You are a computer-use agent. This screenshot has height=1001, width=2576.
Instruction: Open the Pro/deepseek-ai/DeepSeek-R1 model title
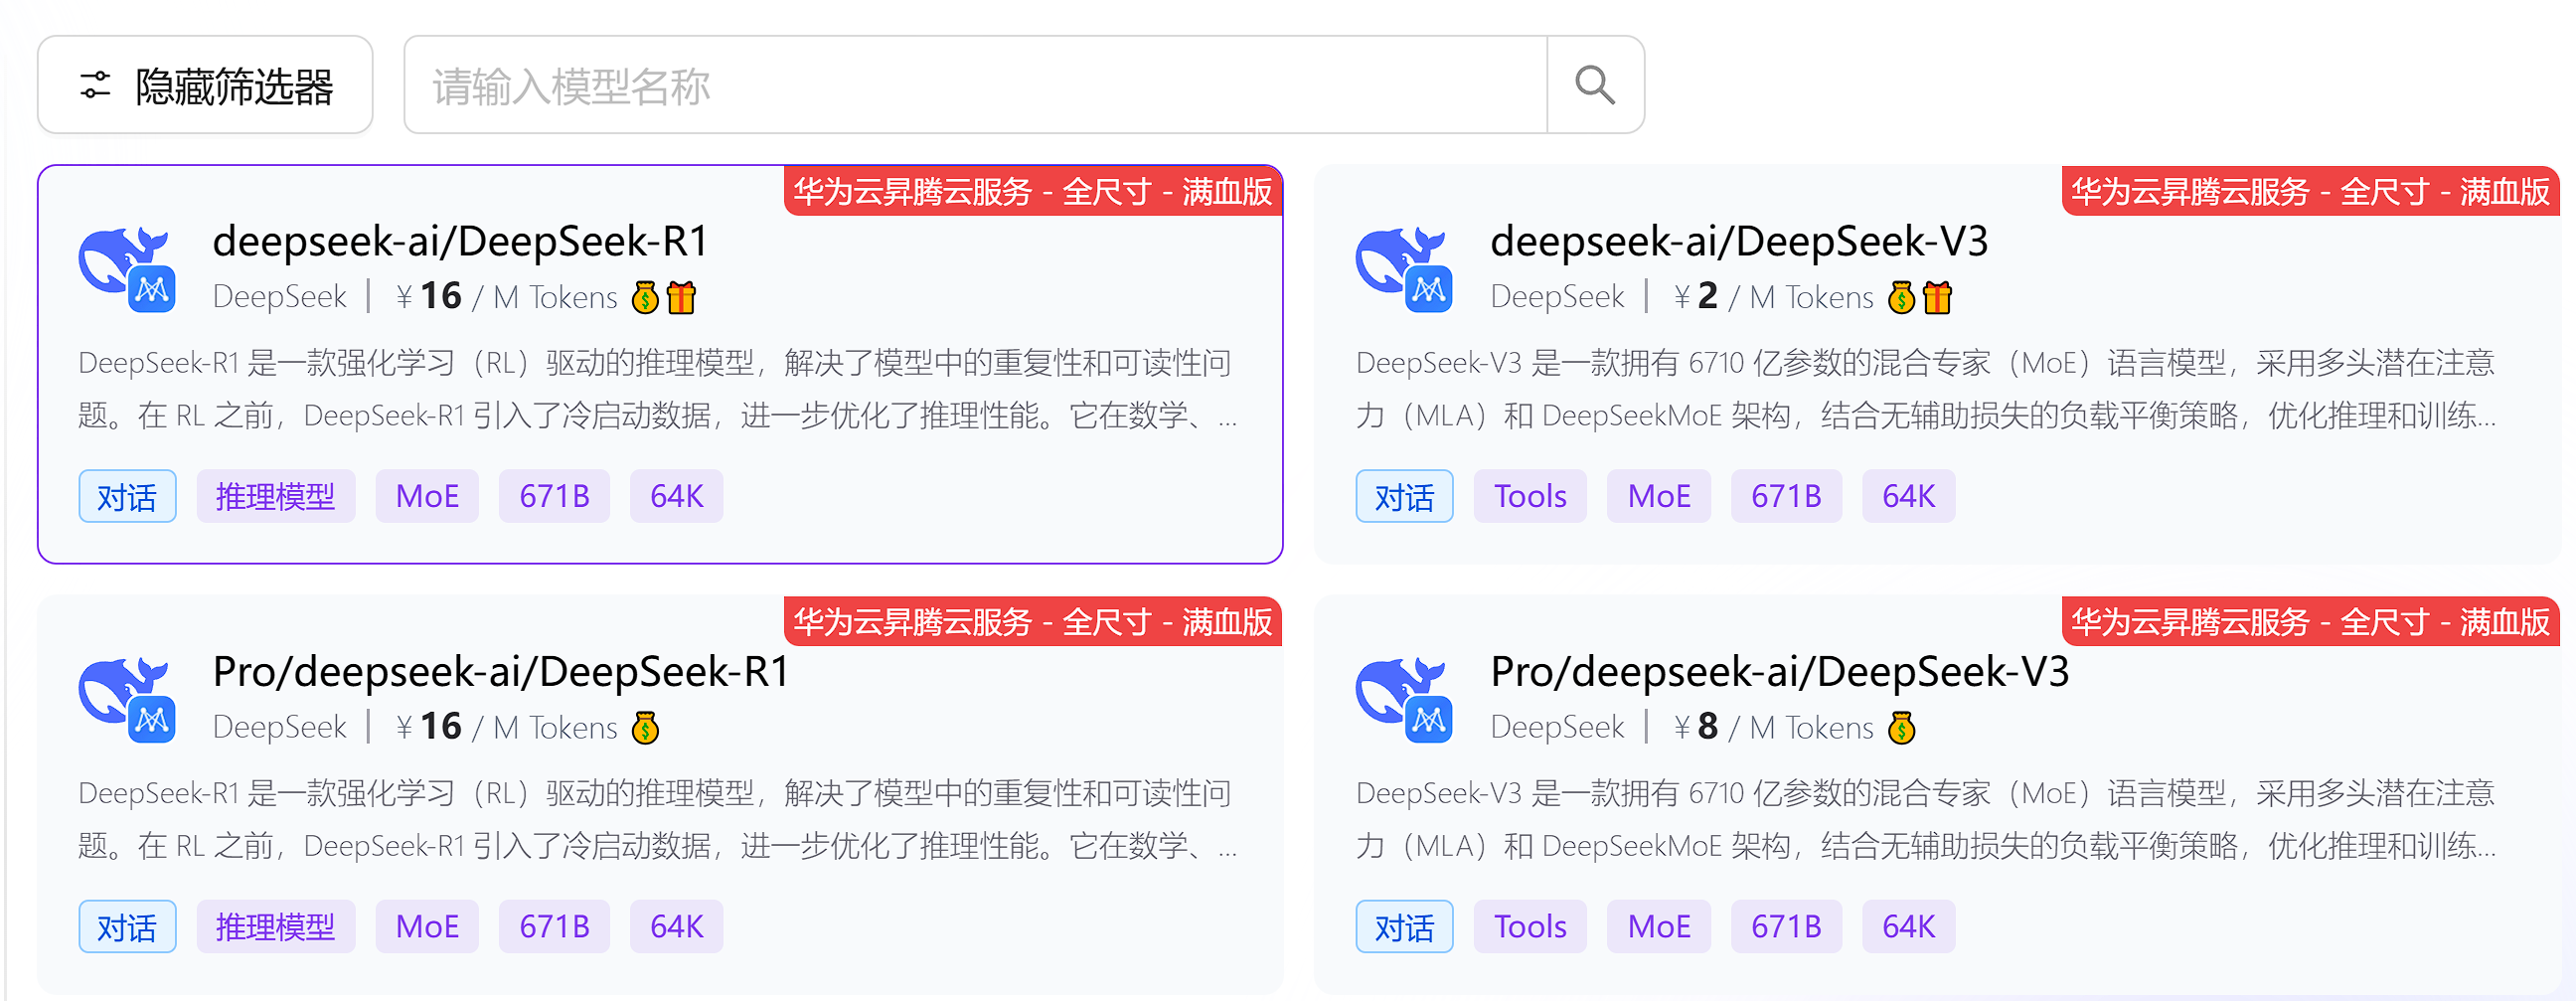pos(501,671)
